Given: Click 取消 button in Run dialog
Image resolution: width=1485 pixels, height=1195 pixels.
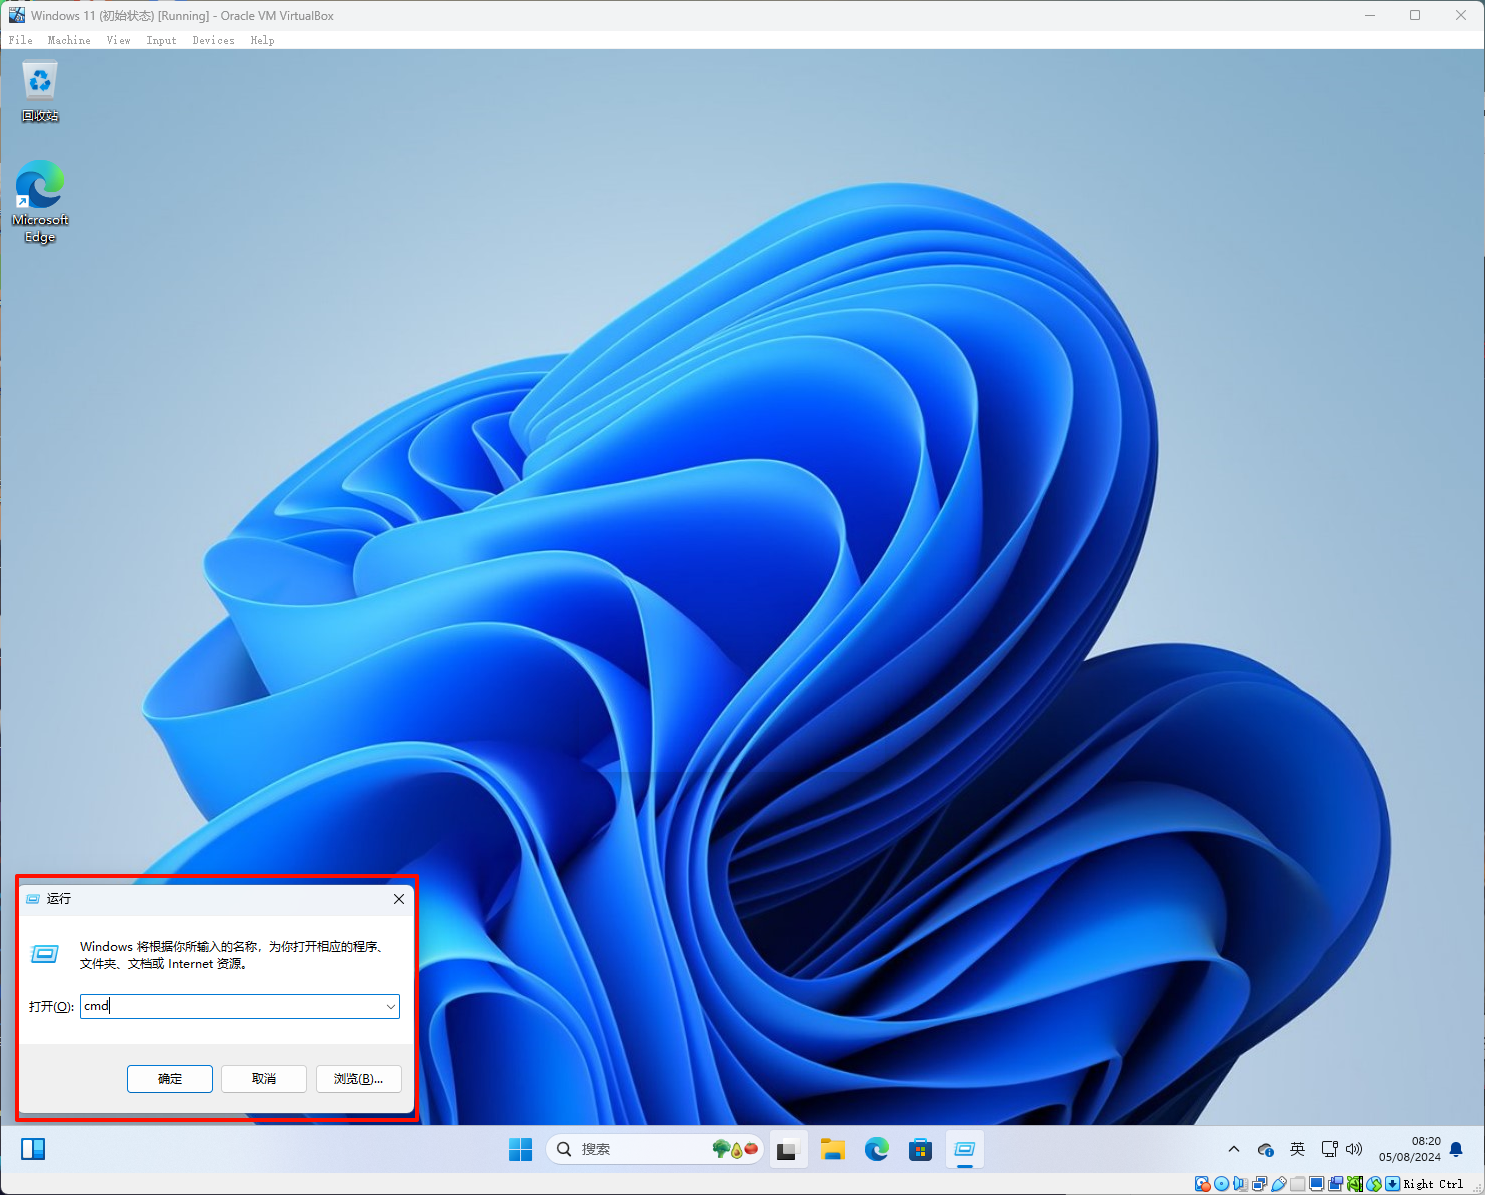Looking at the screenshot, I should (x=264, y=1079).
